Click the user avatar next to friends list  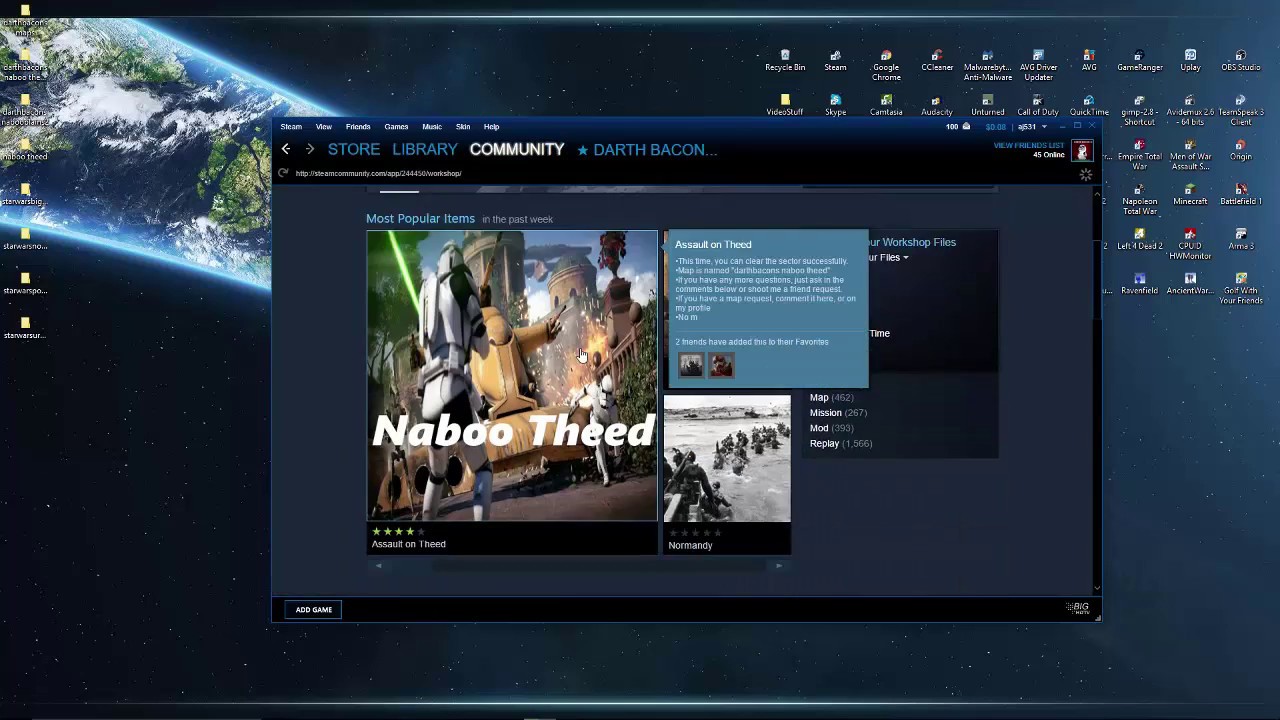click(1081, 151)
